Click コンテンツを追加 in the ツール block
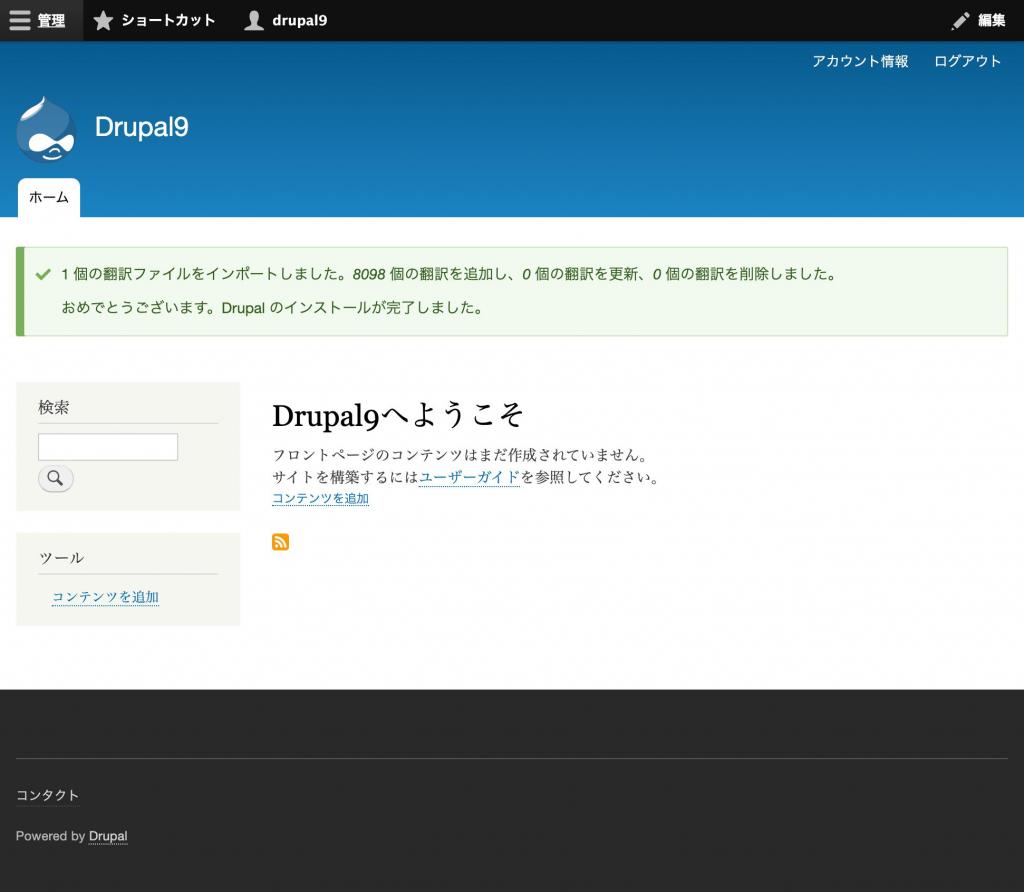 click(105, 597)
